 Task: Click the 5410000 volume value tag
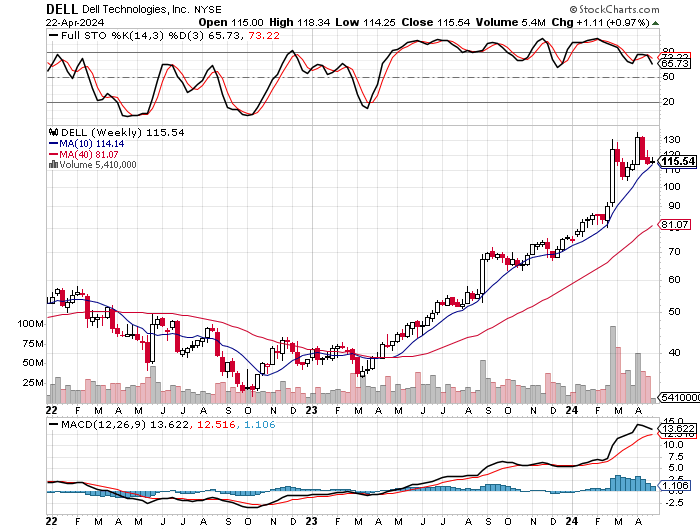pyautogui.click(x=679, y=397)
